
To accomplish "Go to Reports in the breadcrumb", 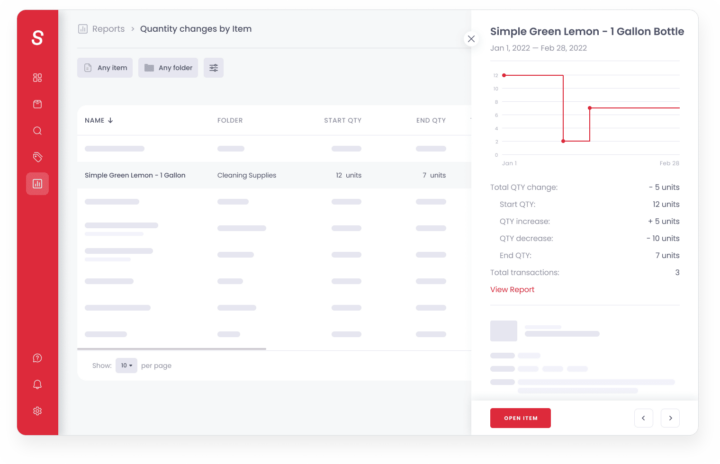I will [108, 29].
